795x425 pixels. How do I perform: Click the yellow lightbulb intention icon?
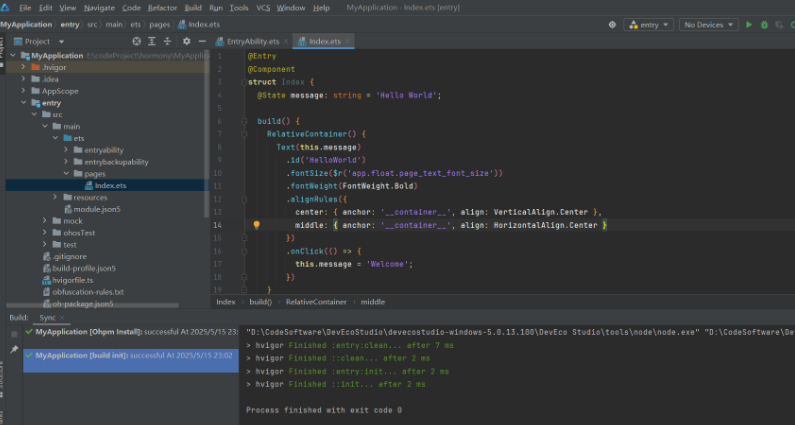256,226
